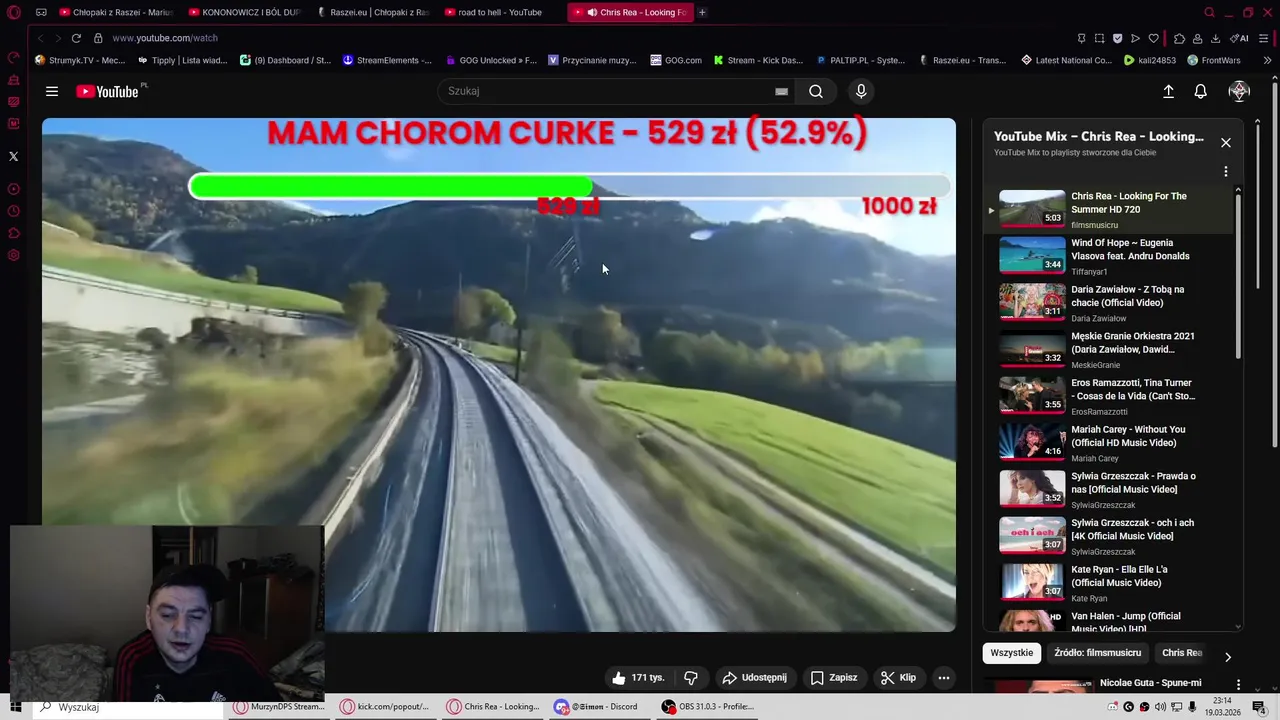Reload the page with the browser refresh icon
This screenshot has width=1280, height=720.
[76, 38]
